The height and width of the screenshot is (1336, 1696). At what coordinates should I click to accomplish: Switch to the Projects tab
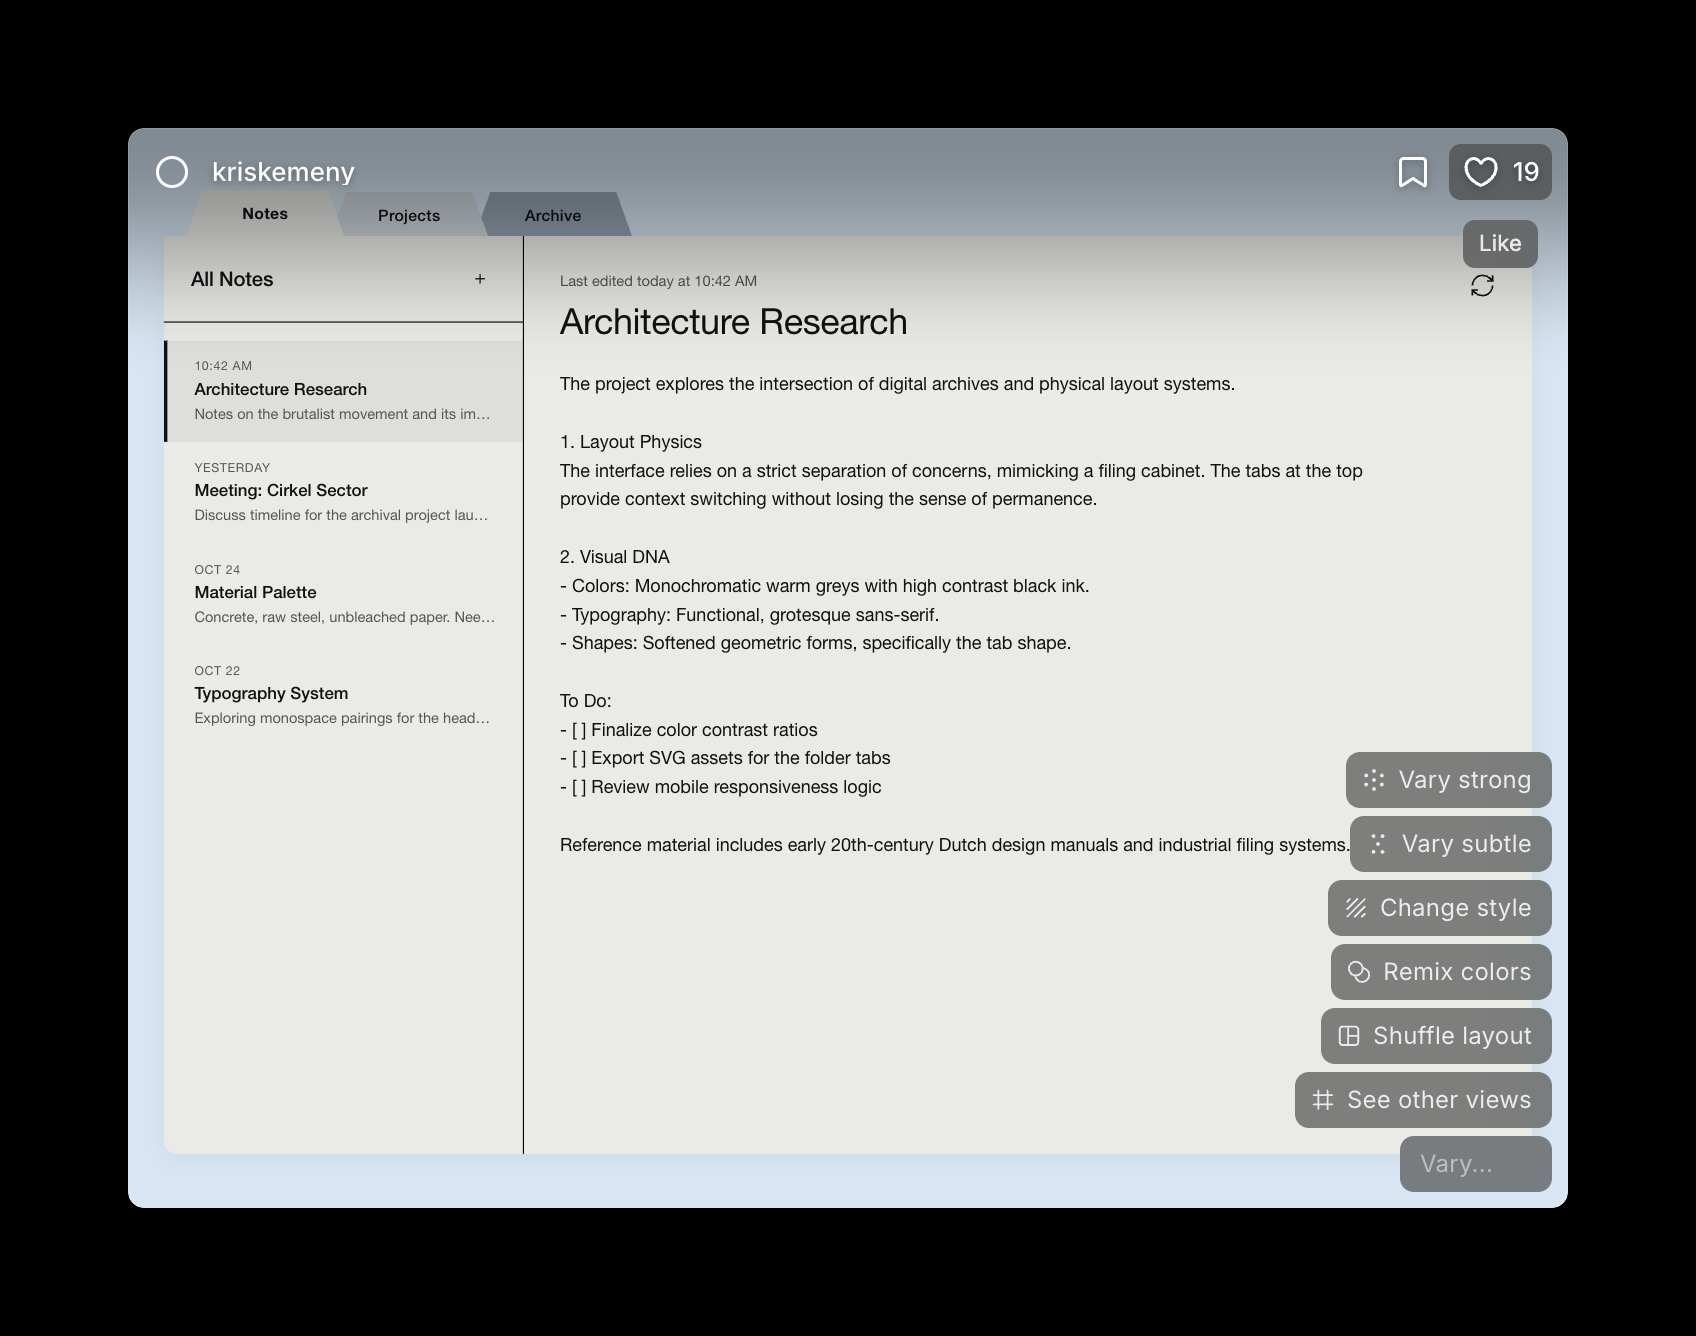click(x=409, y=215)
